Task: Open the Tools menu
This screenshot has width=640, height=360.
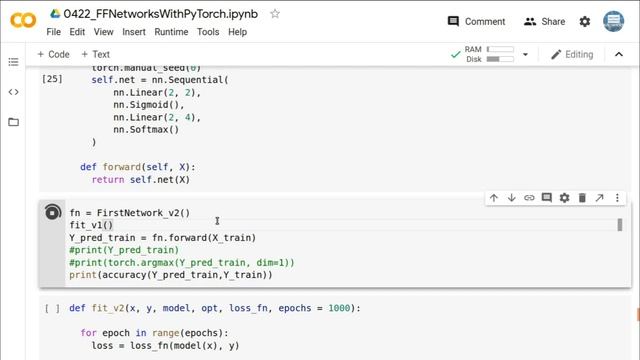Action: 208,32
